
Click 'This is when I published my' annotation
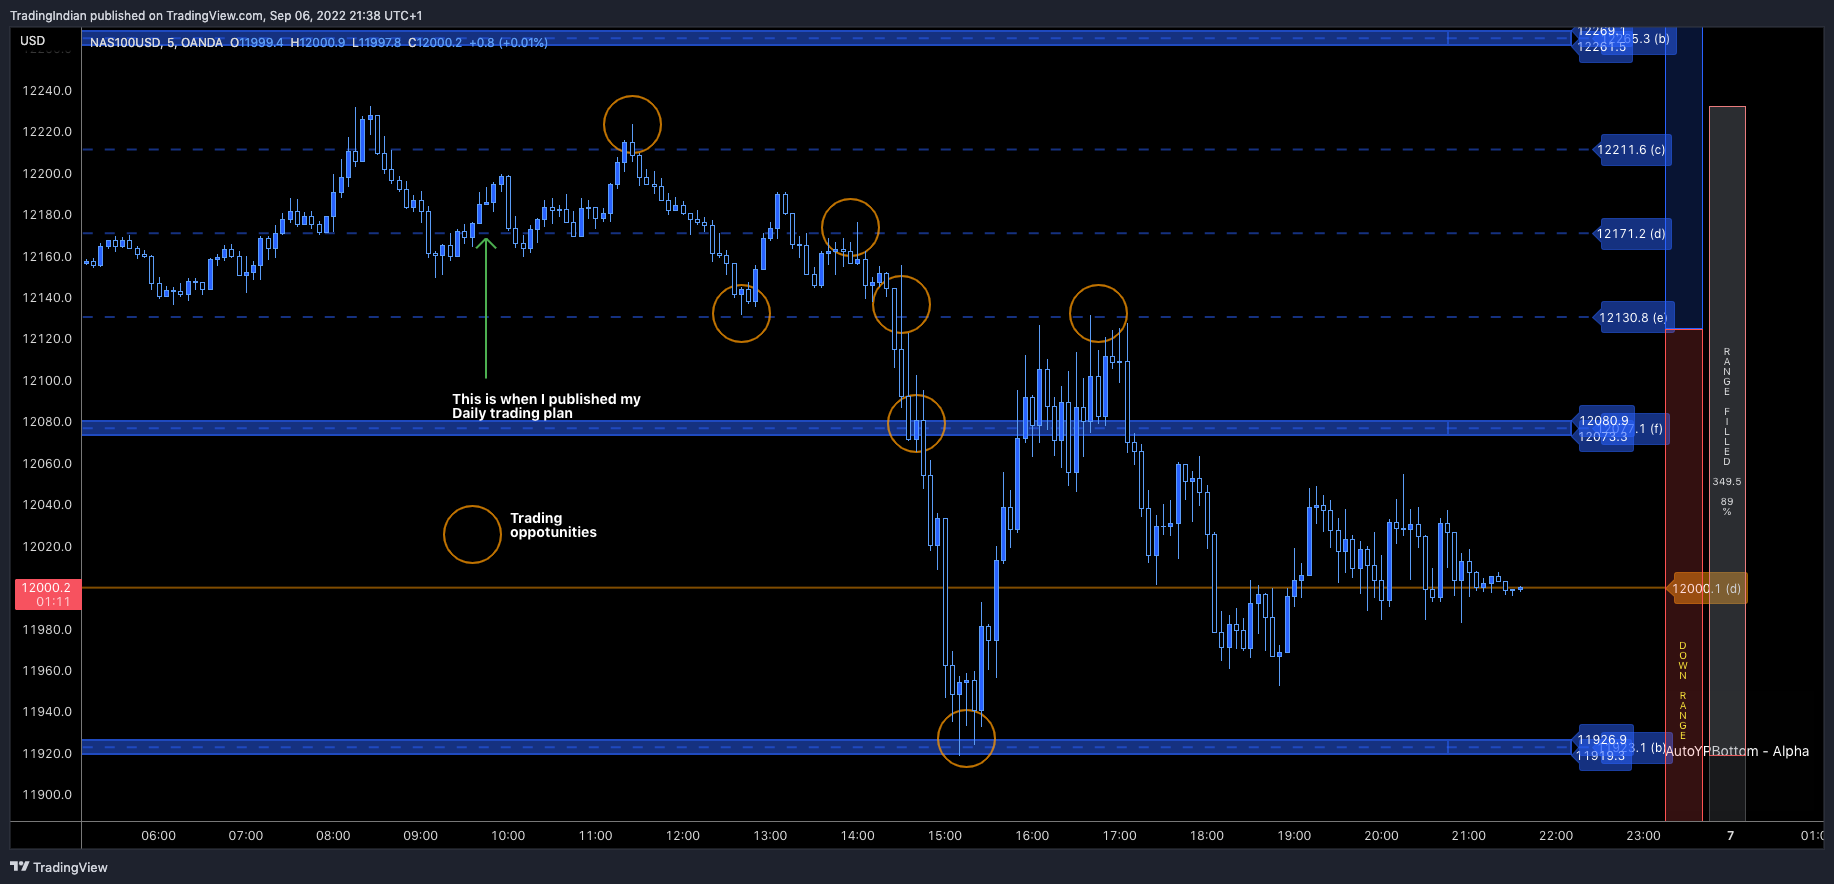click(x=546, y=399)
